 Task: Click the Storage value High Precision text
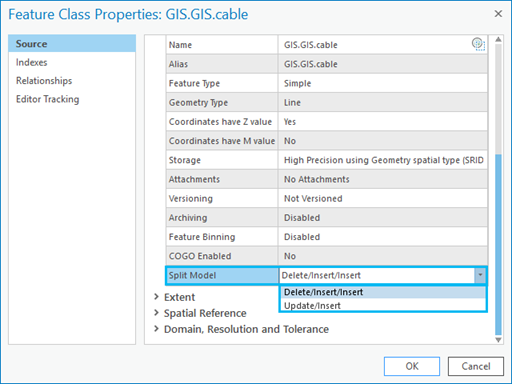pyautogui.click(x=383, y=160)
